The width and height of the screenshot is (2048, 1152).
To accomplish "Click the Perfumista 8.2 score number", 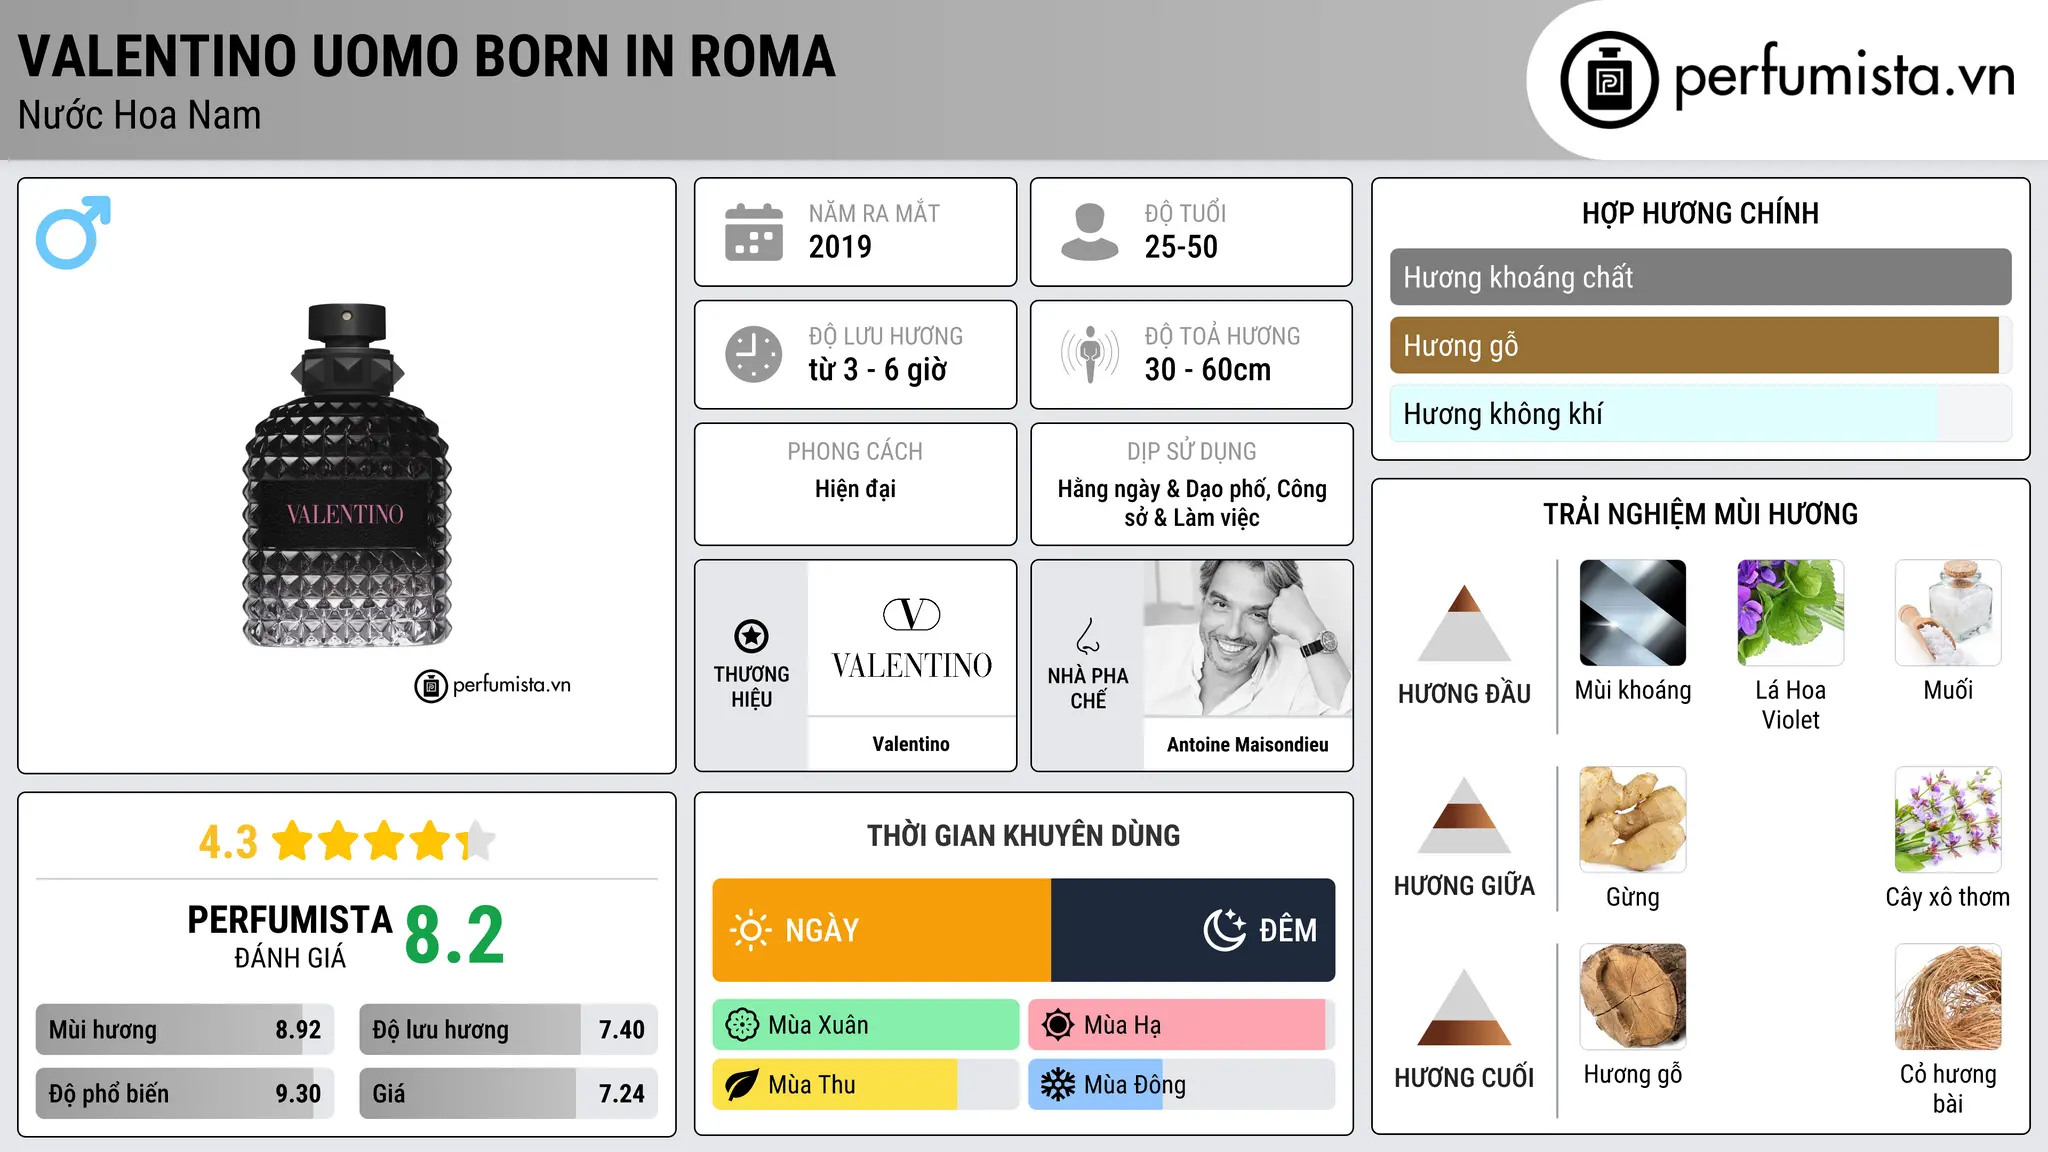I will point(455,936).
